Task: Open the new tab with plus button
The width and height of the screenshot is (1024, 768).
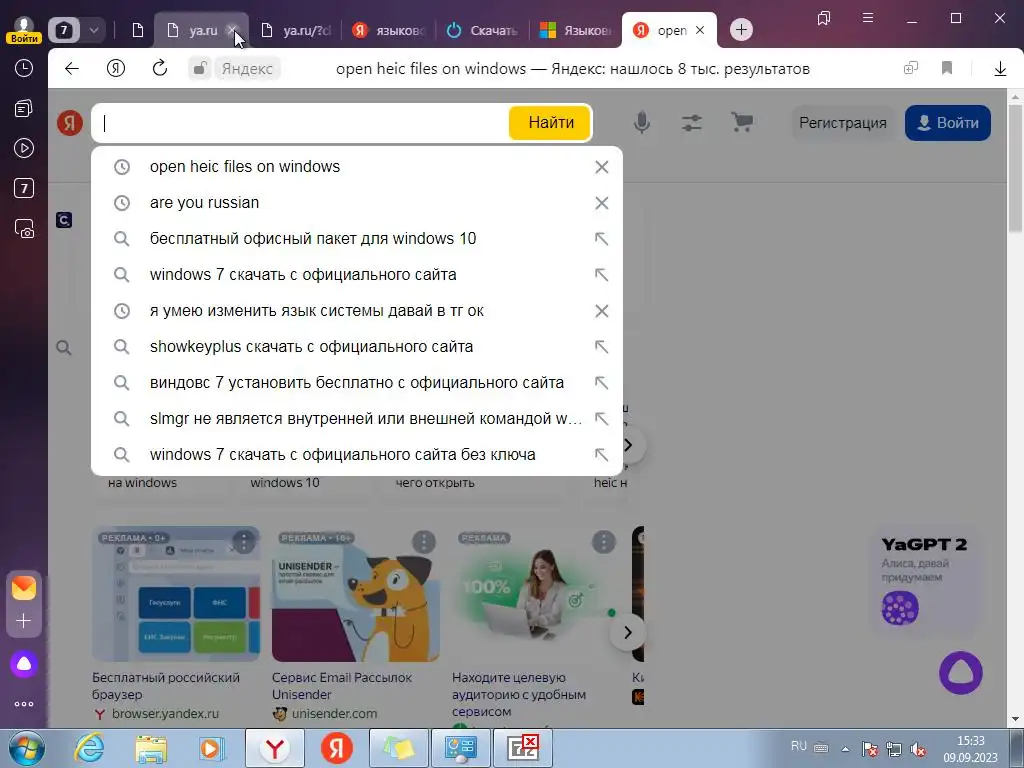Action: click(741, 30)
